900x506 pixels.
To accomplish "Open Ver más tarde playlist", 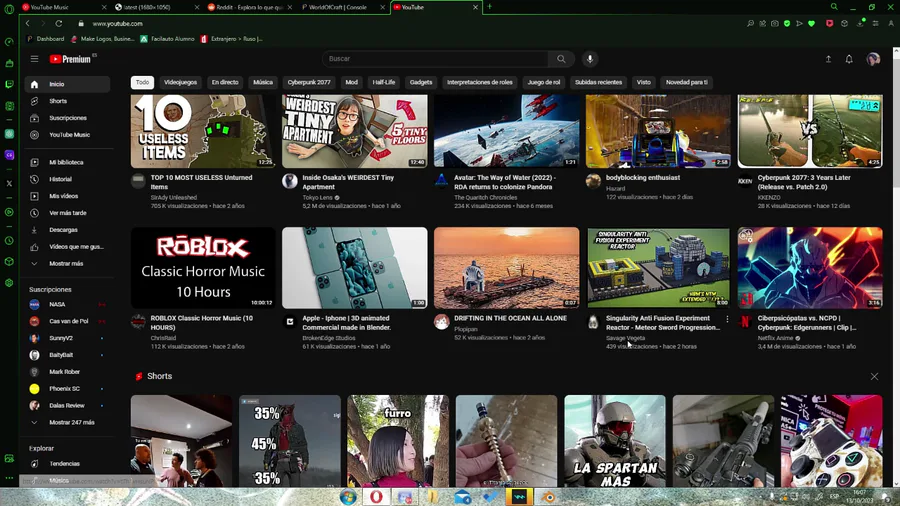I will (x=67, y=213).
